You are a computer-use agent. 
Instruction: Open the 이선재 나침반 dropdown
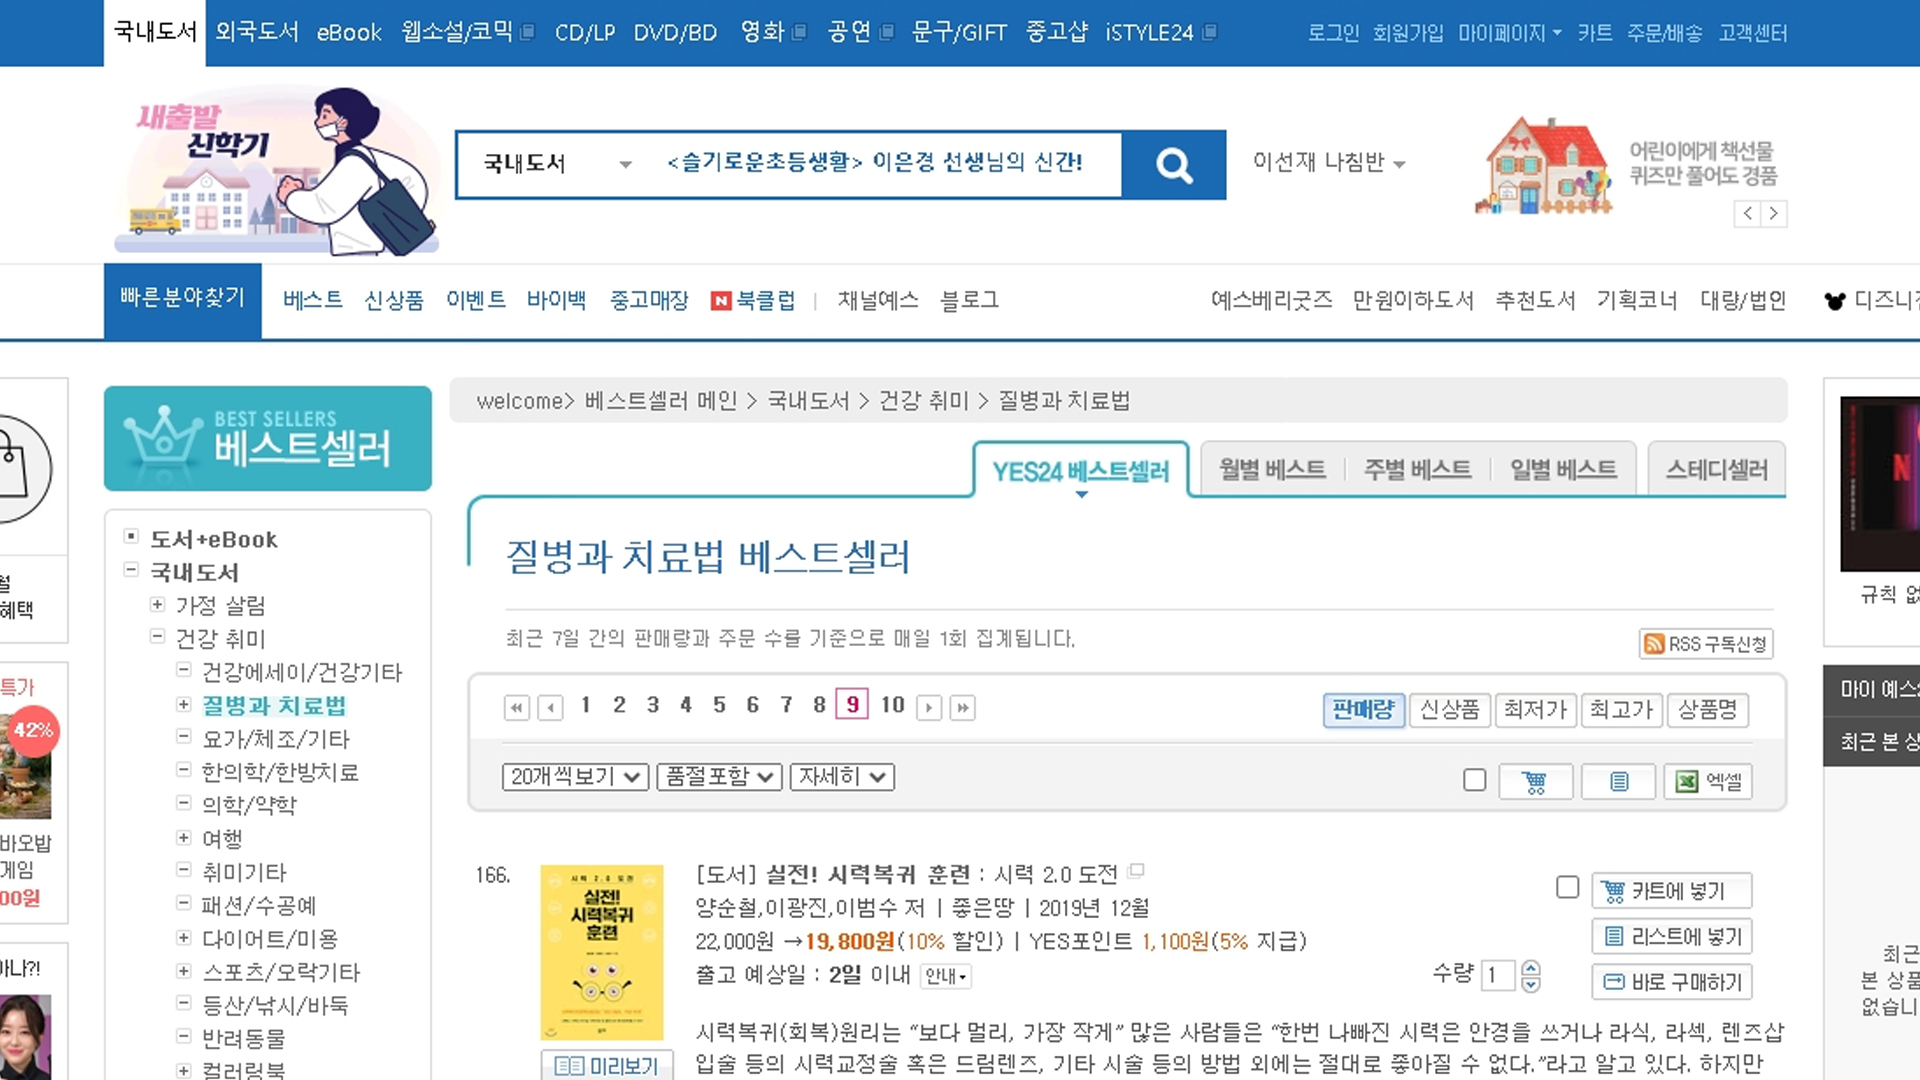[1329, 162]
